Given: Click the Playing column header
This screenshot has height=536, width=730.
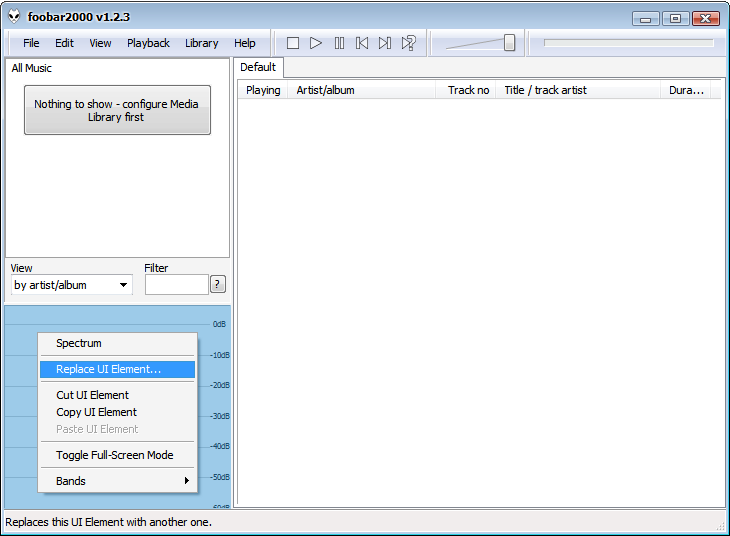Looking at the screenshot, I should [263, 90].
